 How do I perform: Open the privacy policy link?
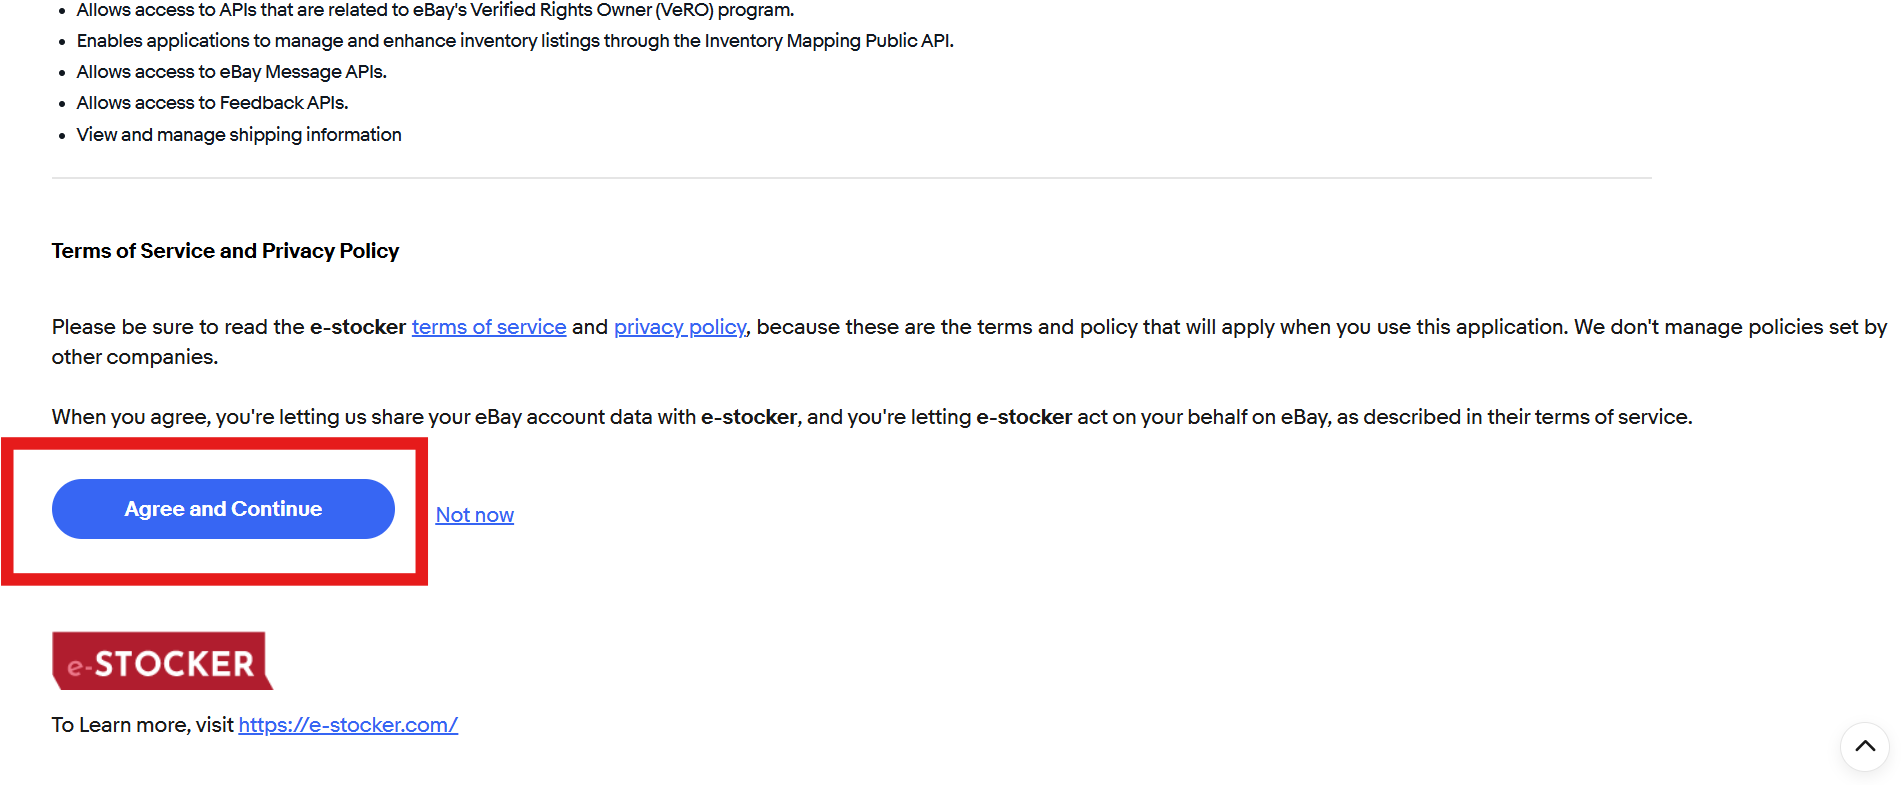point(679,327)
